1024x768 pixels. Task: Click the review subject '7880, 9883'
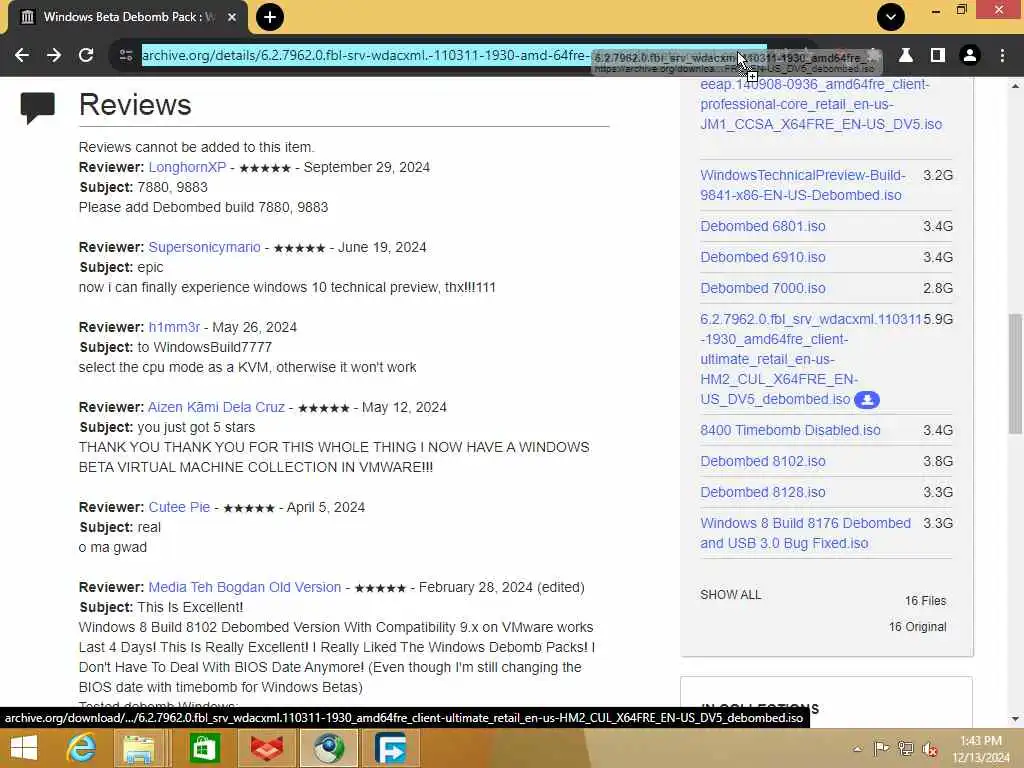(172, 187)
